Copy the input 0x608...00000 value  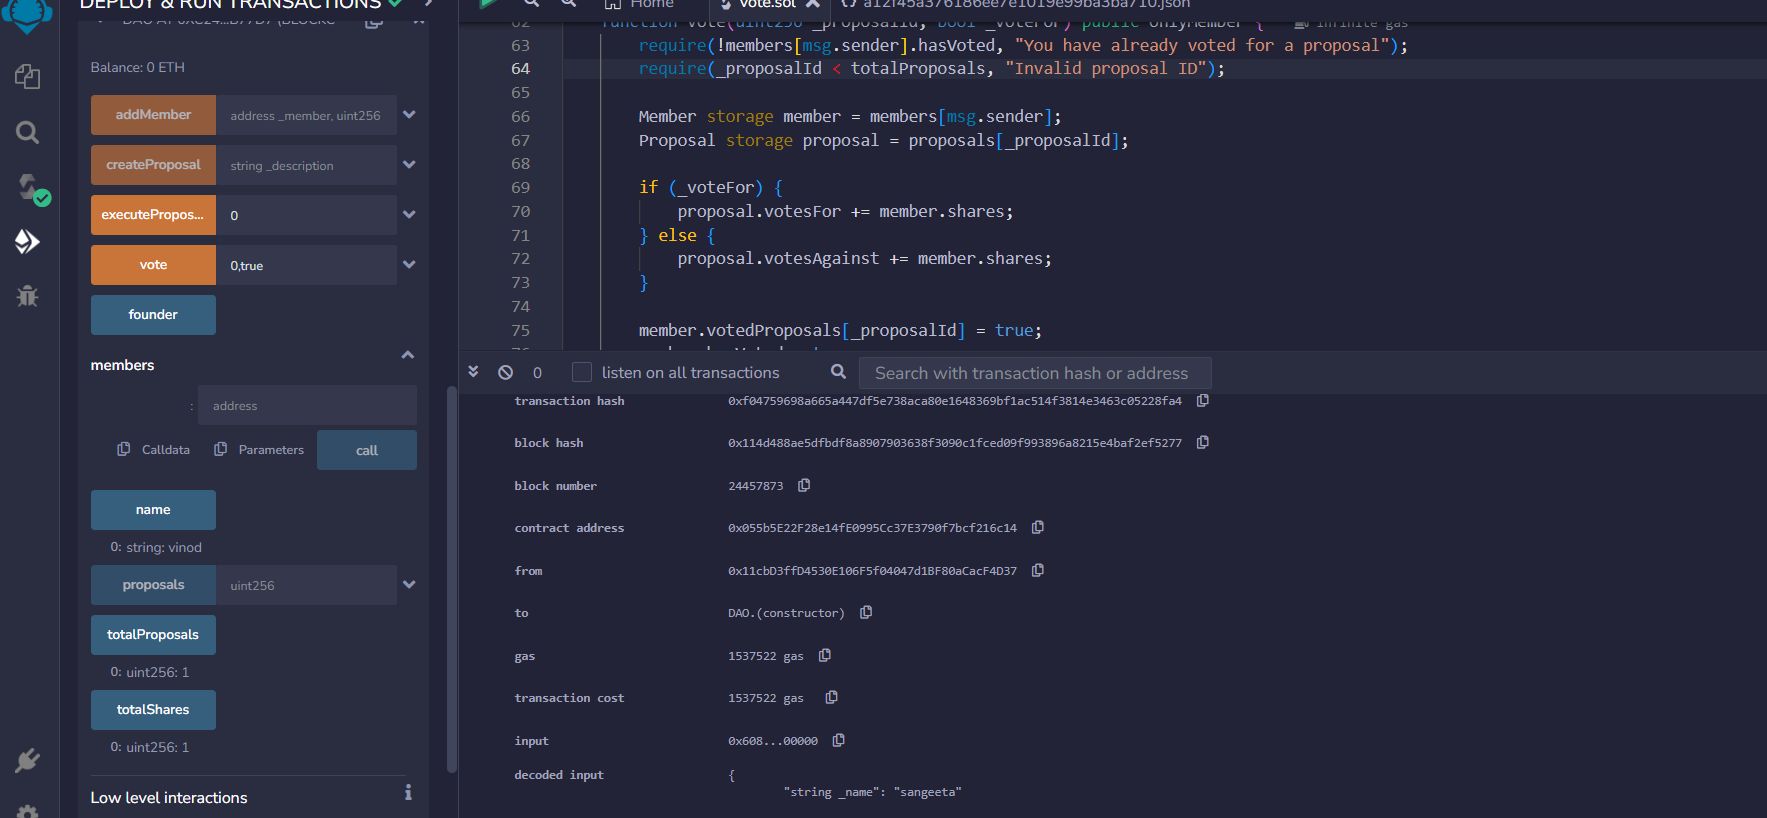pyautogui.click(x=839, y=740)
